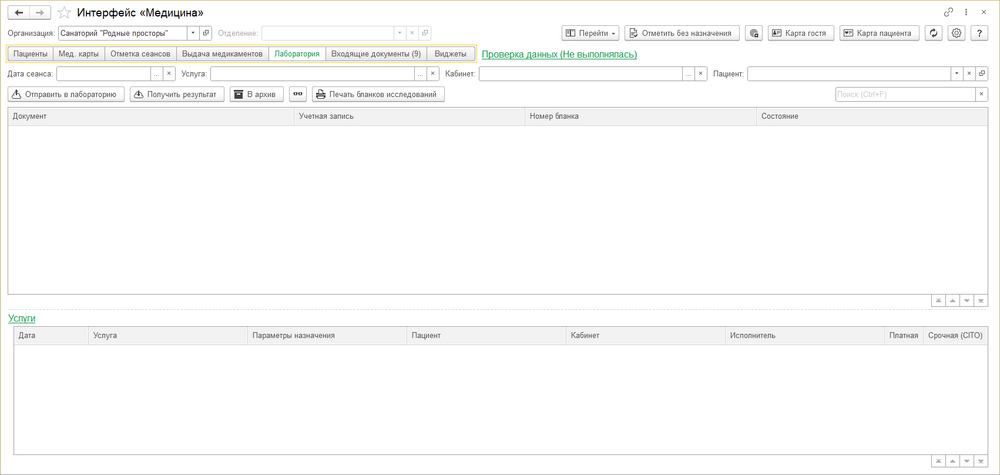
Task: Move down one row in Услуги table
Action: point(967,461)
